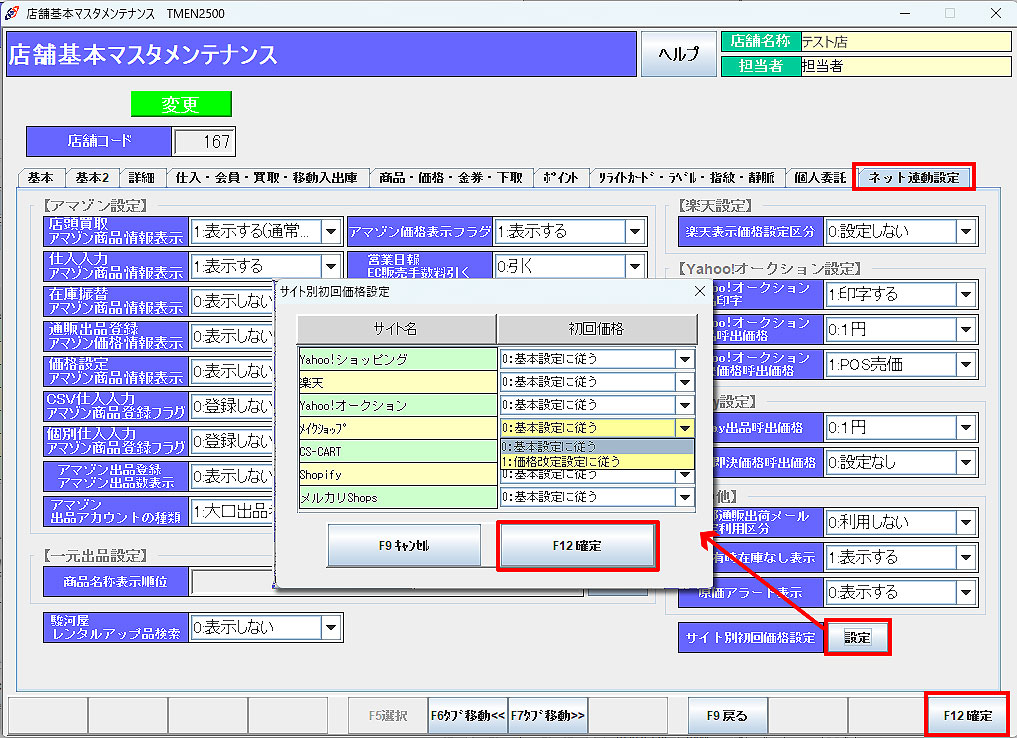Click the ヘルプ button
1017x738 pixels.
[x=678, y=54]
